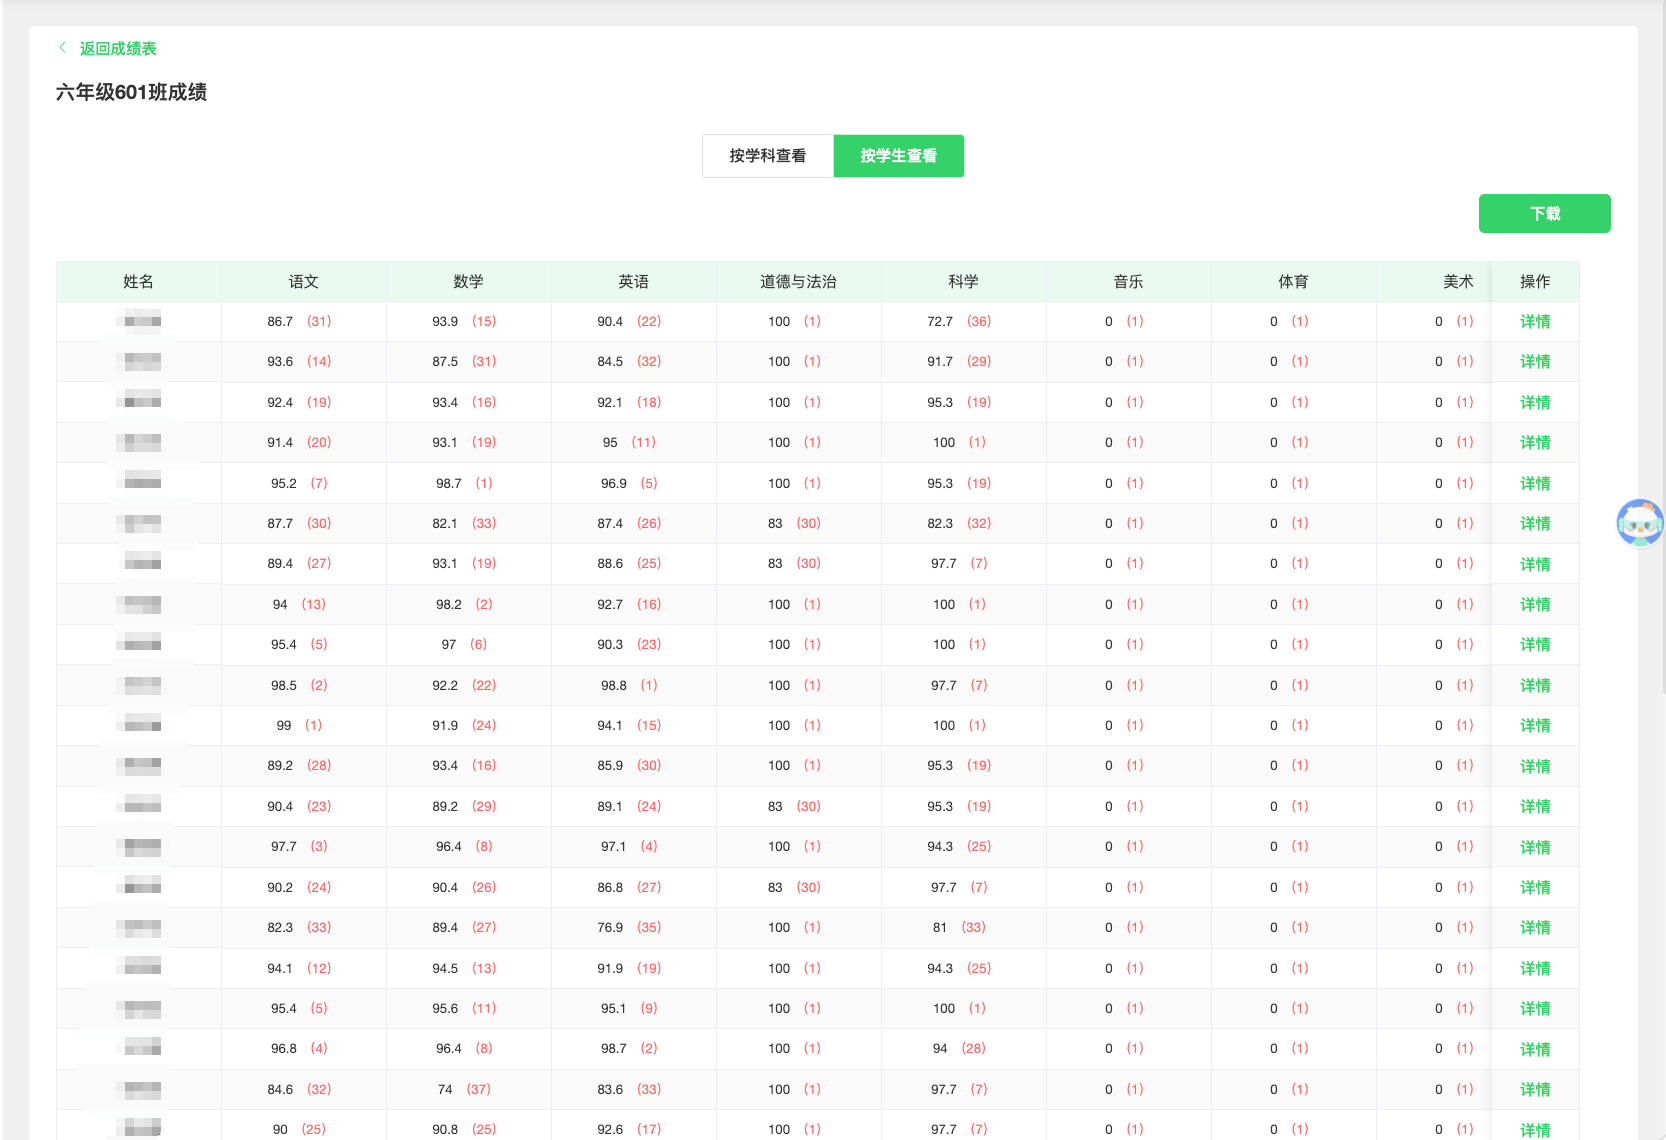The width and height of the screenshot is (1666, 1140).
Task: Click the 姓名 column header
Action: click(139, 281)
